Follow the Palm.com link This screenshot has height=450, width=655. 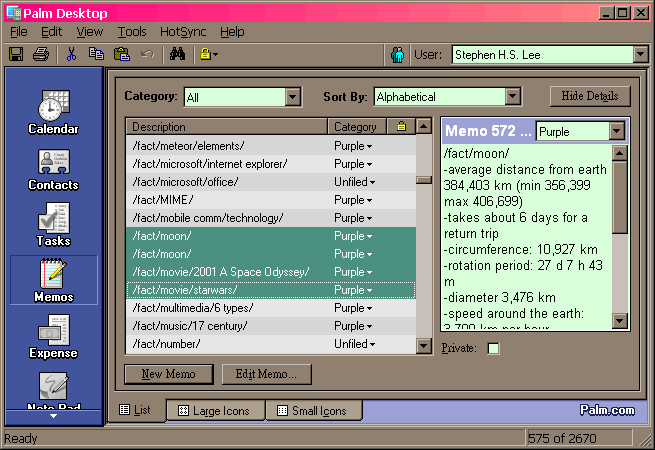click(x=607, y=410)
